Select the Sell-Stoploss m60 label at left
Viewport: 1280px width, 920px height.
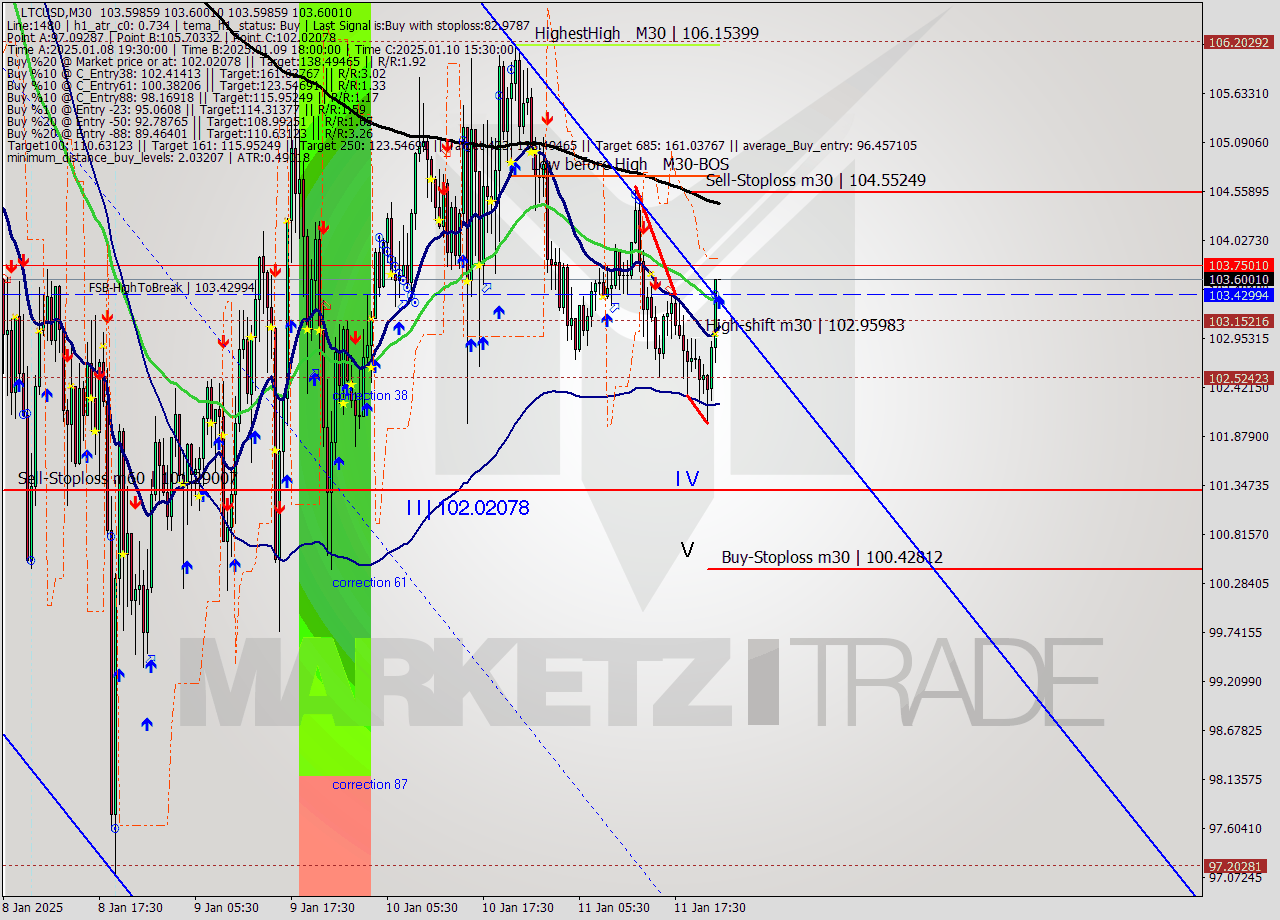(128, 479)
